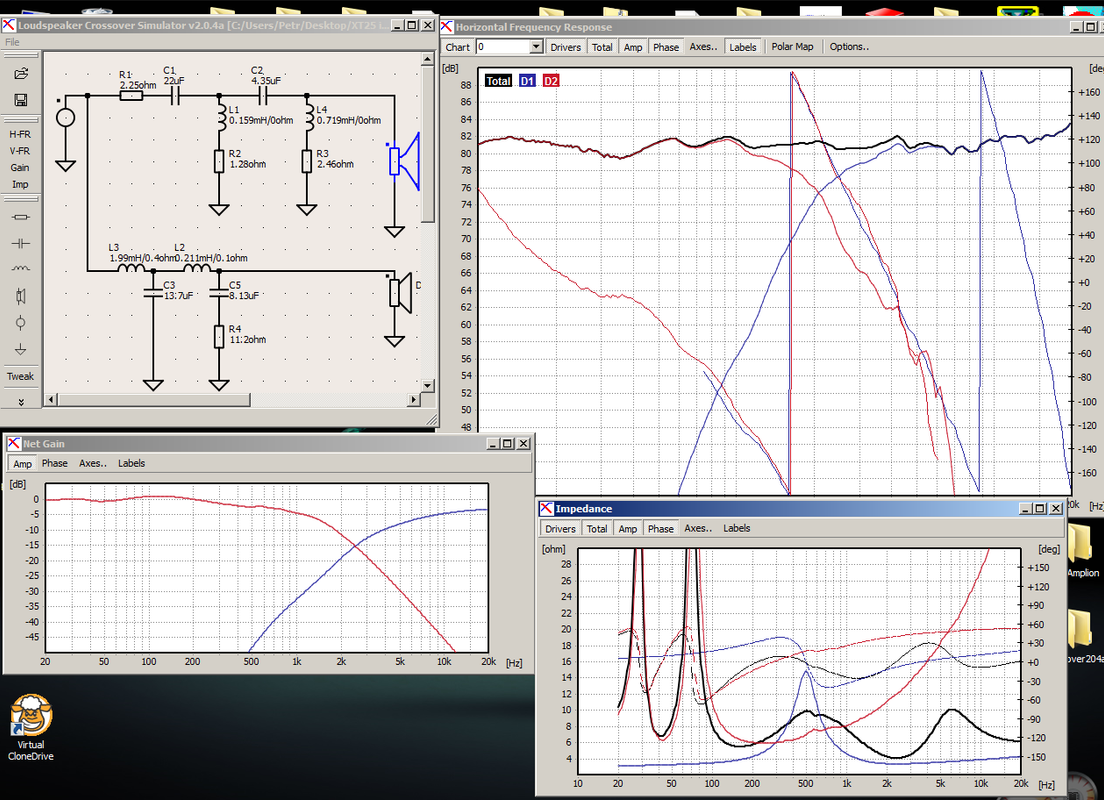This screenshot has height=800, width=1104.
Task: Click the blue D1 legend label
Action: point(527,81)
